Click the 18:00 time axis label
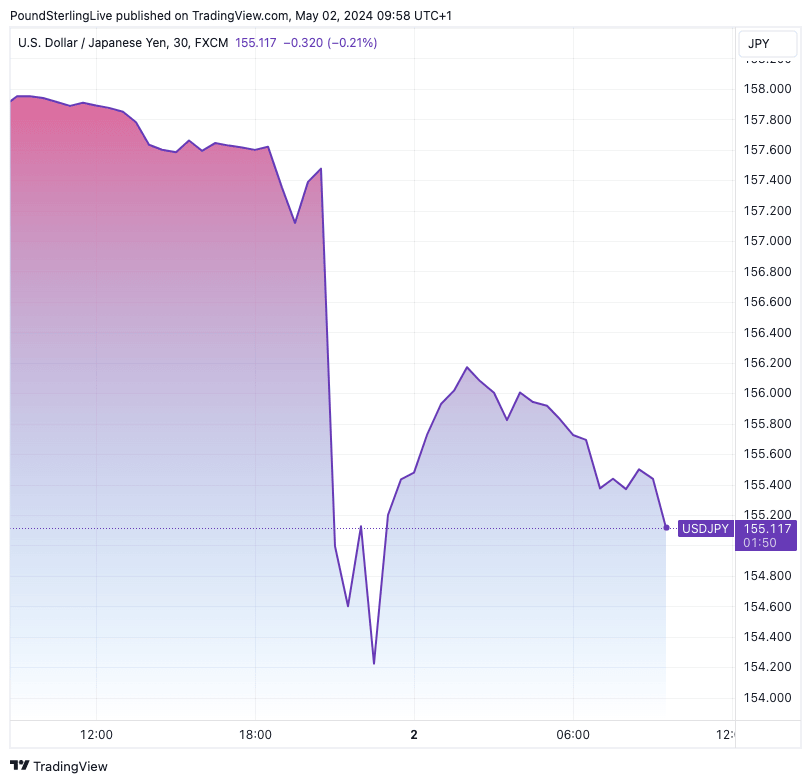This screenshot has height=783, width=811. (255, 734)
